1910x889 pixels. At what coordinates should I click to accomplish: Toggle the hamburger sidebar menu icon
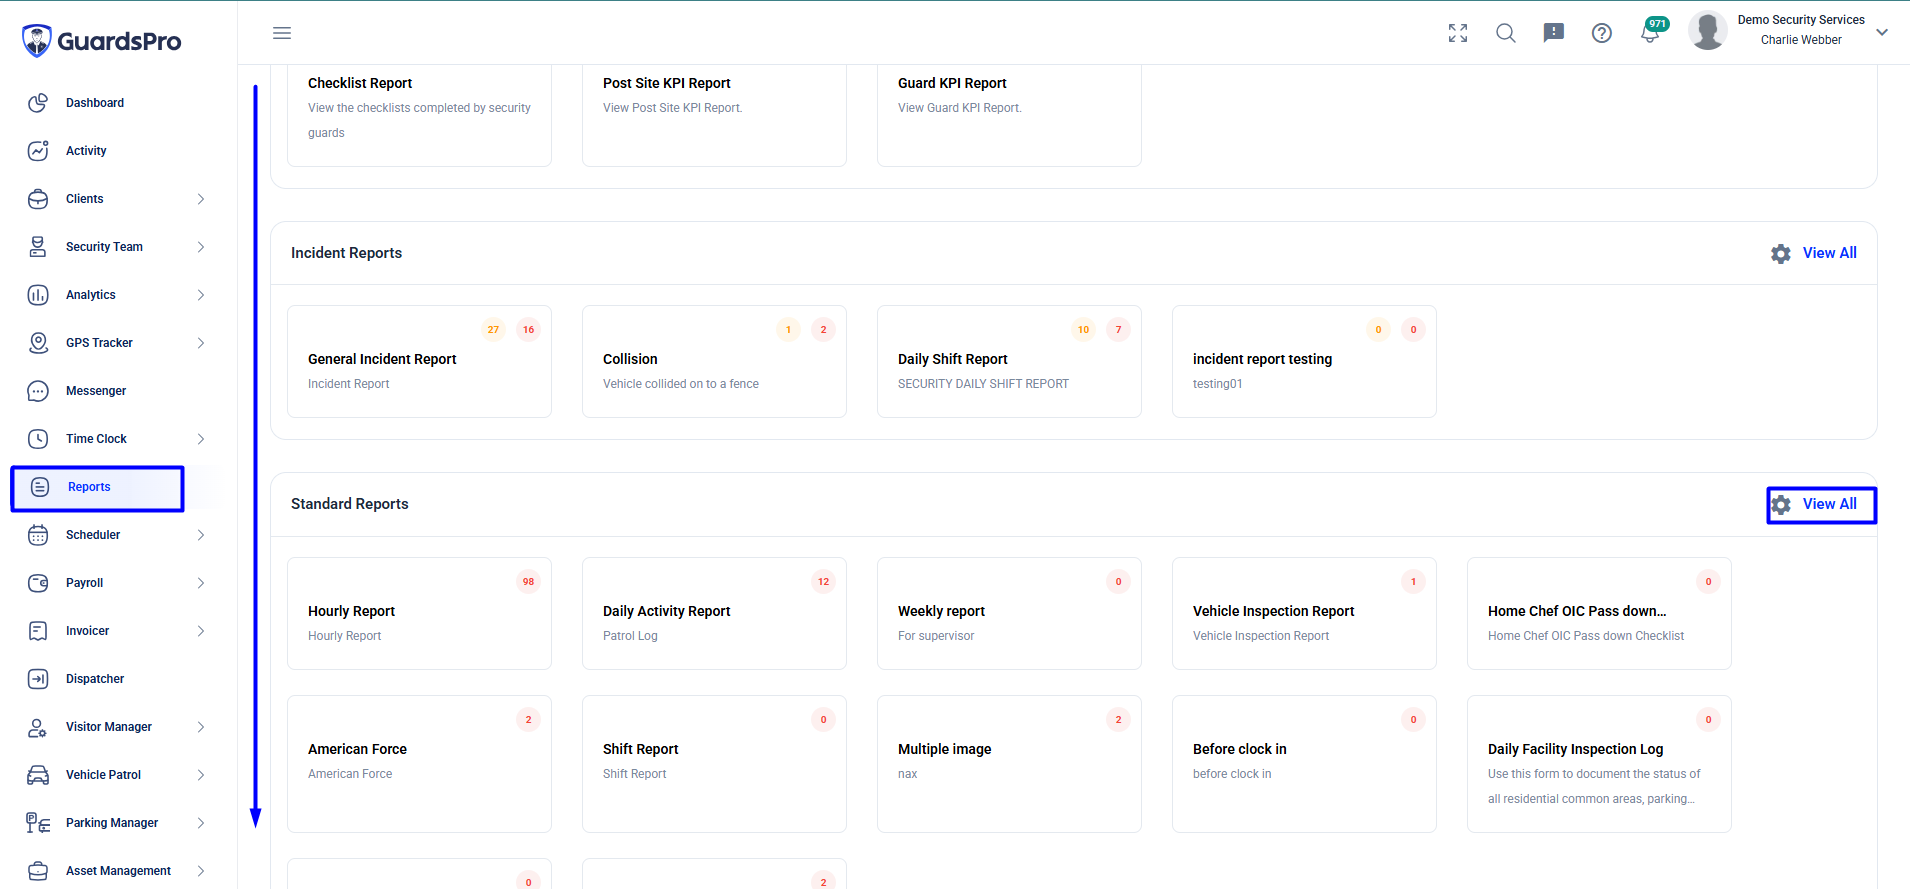coord(282,33)
